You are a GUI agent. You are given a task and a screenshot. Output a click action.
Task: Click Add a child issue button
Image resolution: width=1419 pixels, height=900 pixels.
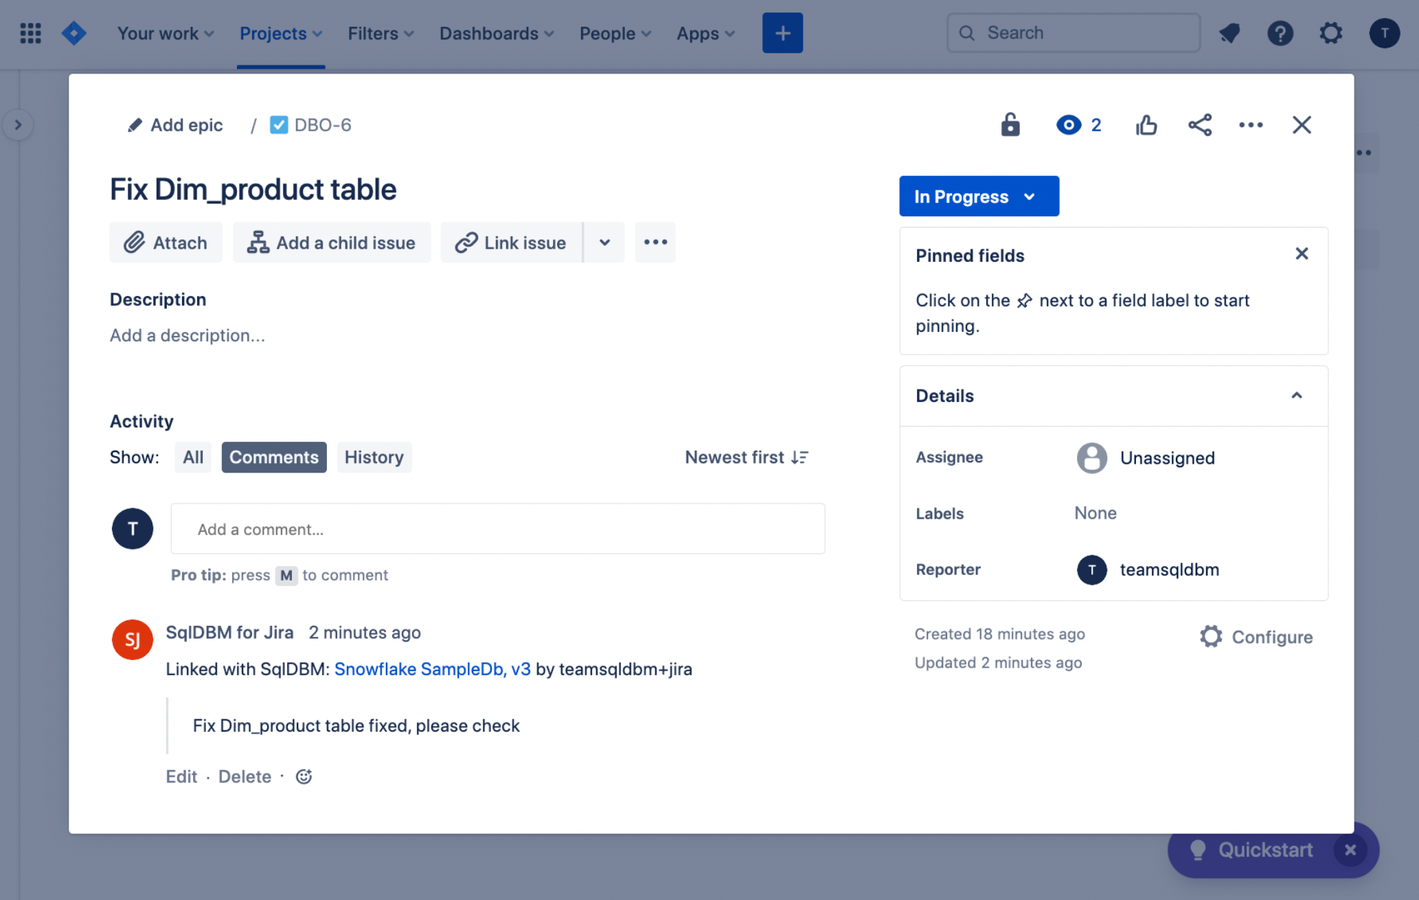point(331,243)
